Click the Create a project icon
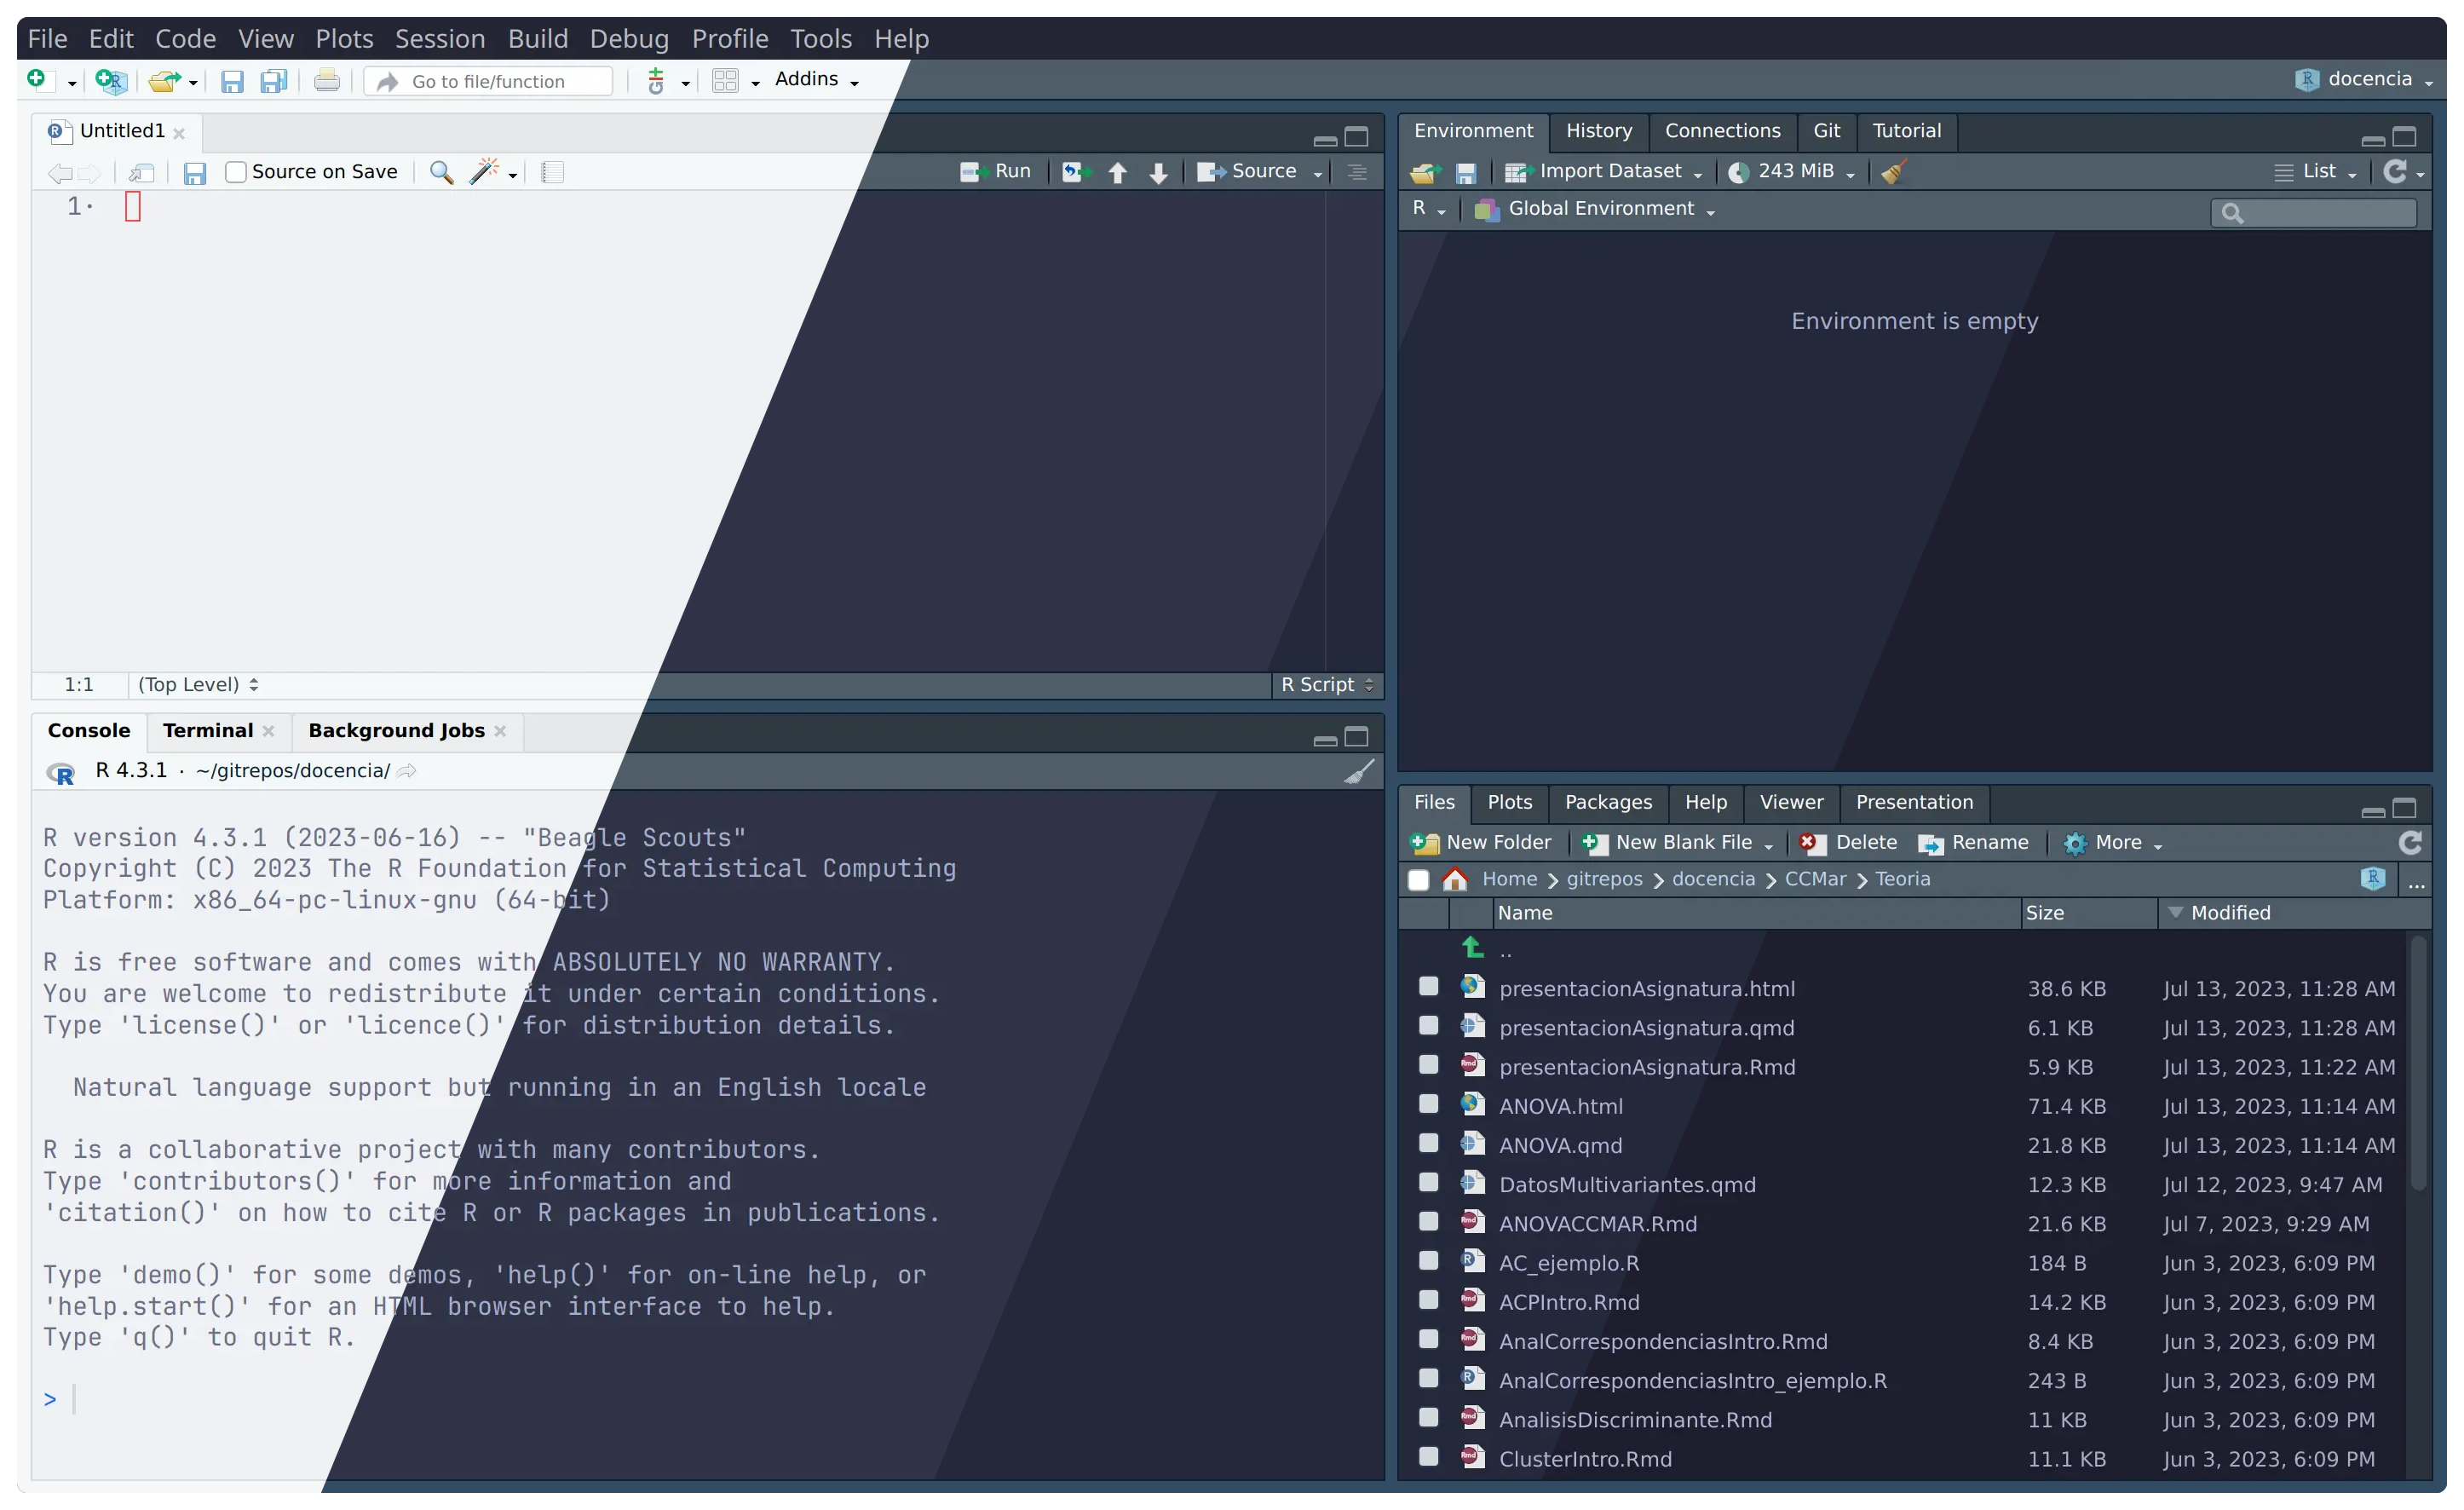2464x1510 pixels. point(111,81)
